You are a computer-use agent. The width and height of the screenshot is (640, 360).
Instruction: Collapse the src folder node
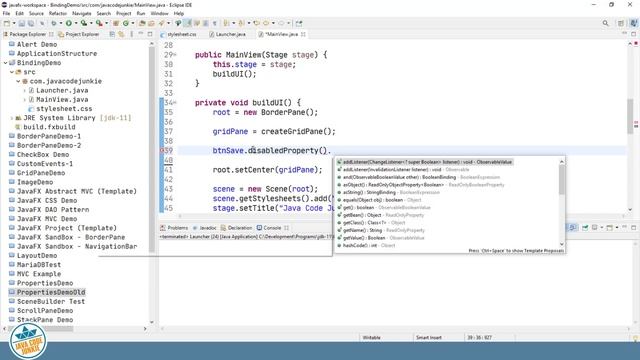[x=12, y=72]
